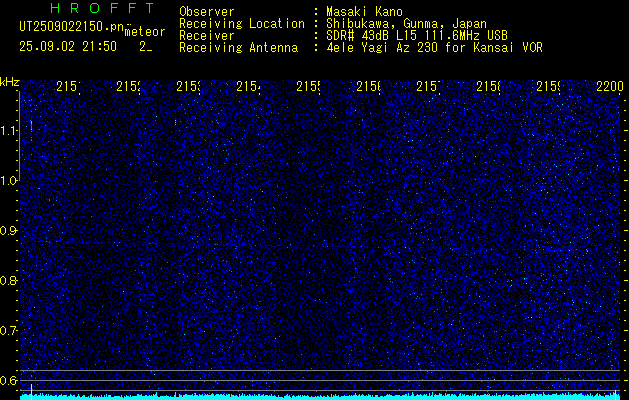Click the kHz axis unit label
Viewport: 629px width, 400px height.
(x=10, y=82)
